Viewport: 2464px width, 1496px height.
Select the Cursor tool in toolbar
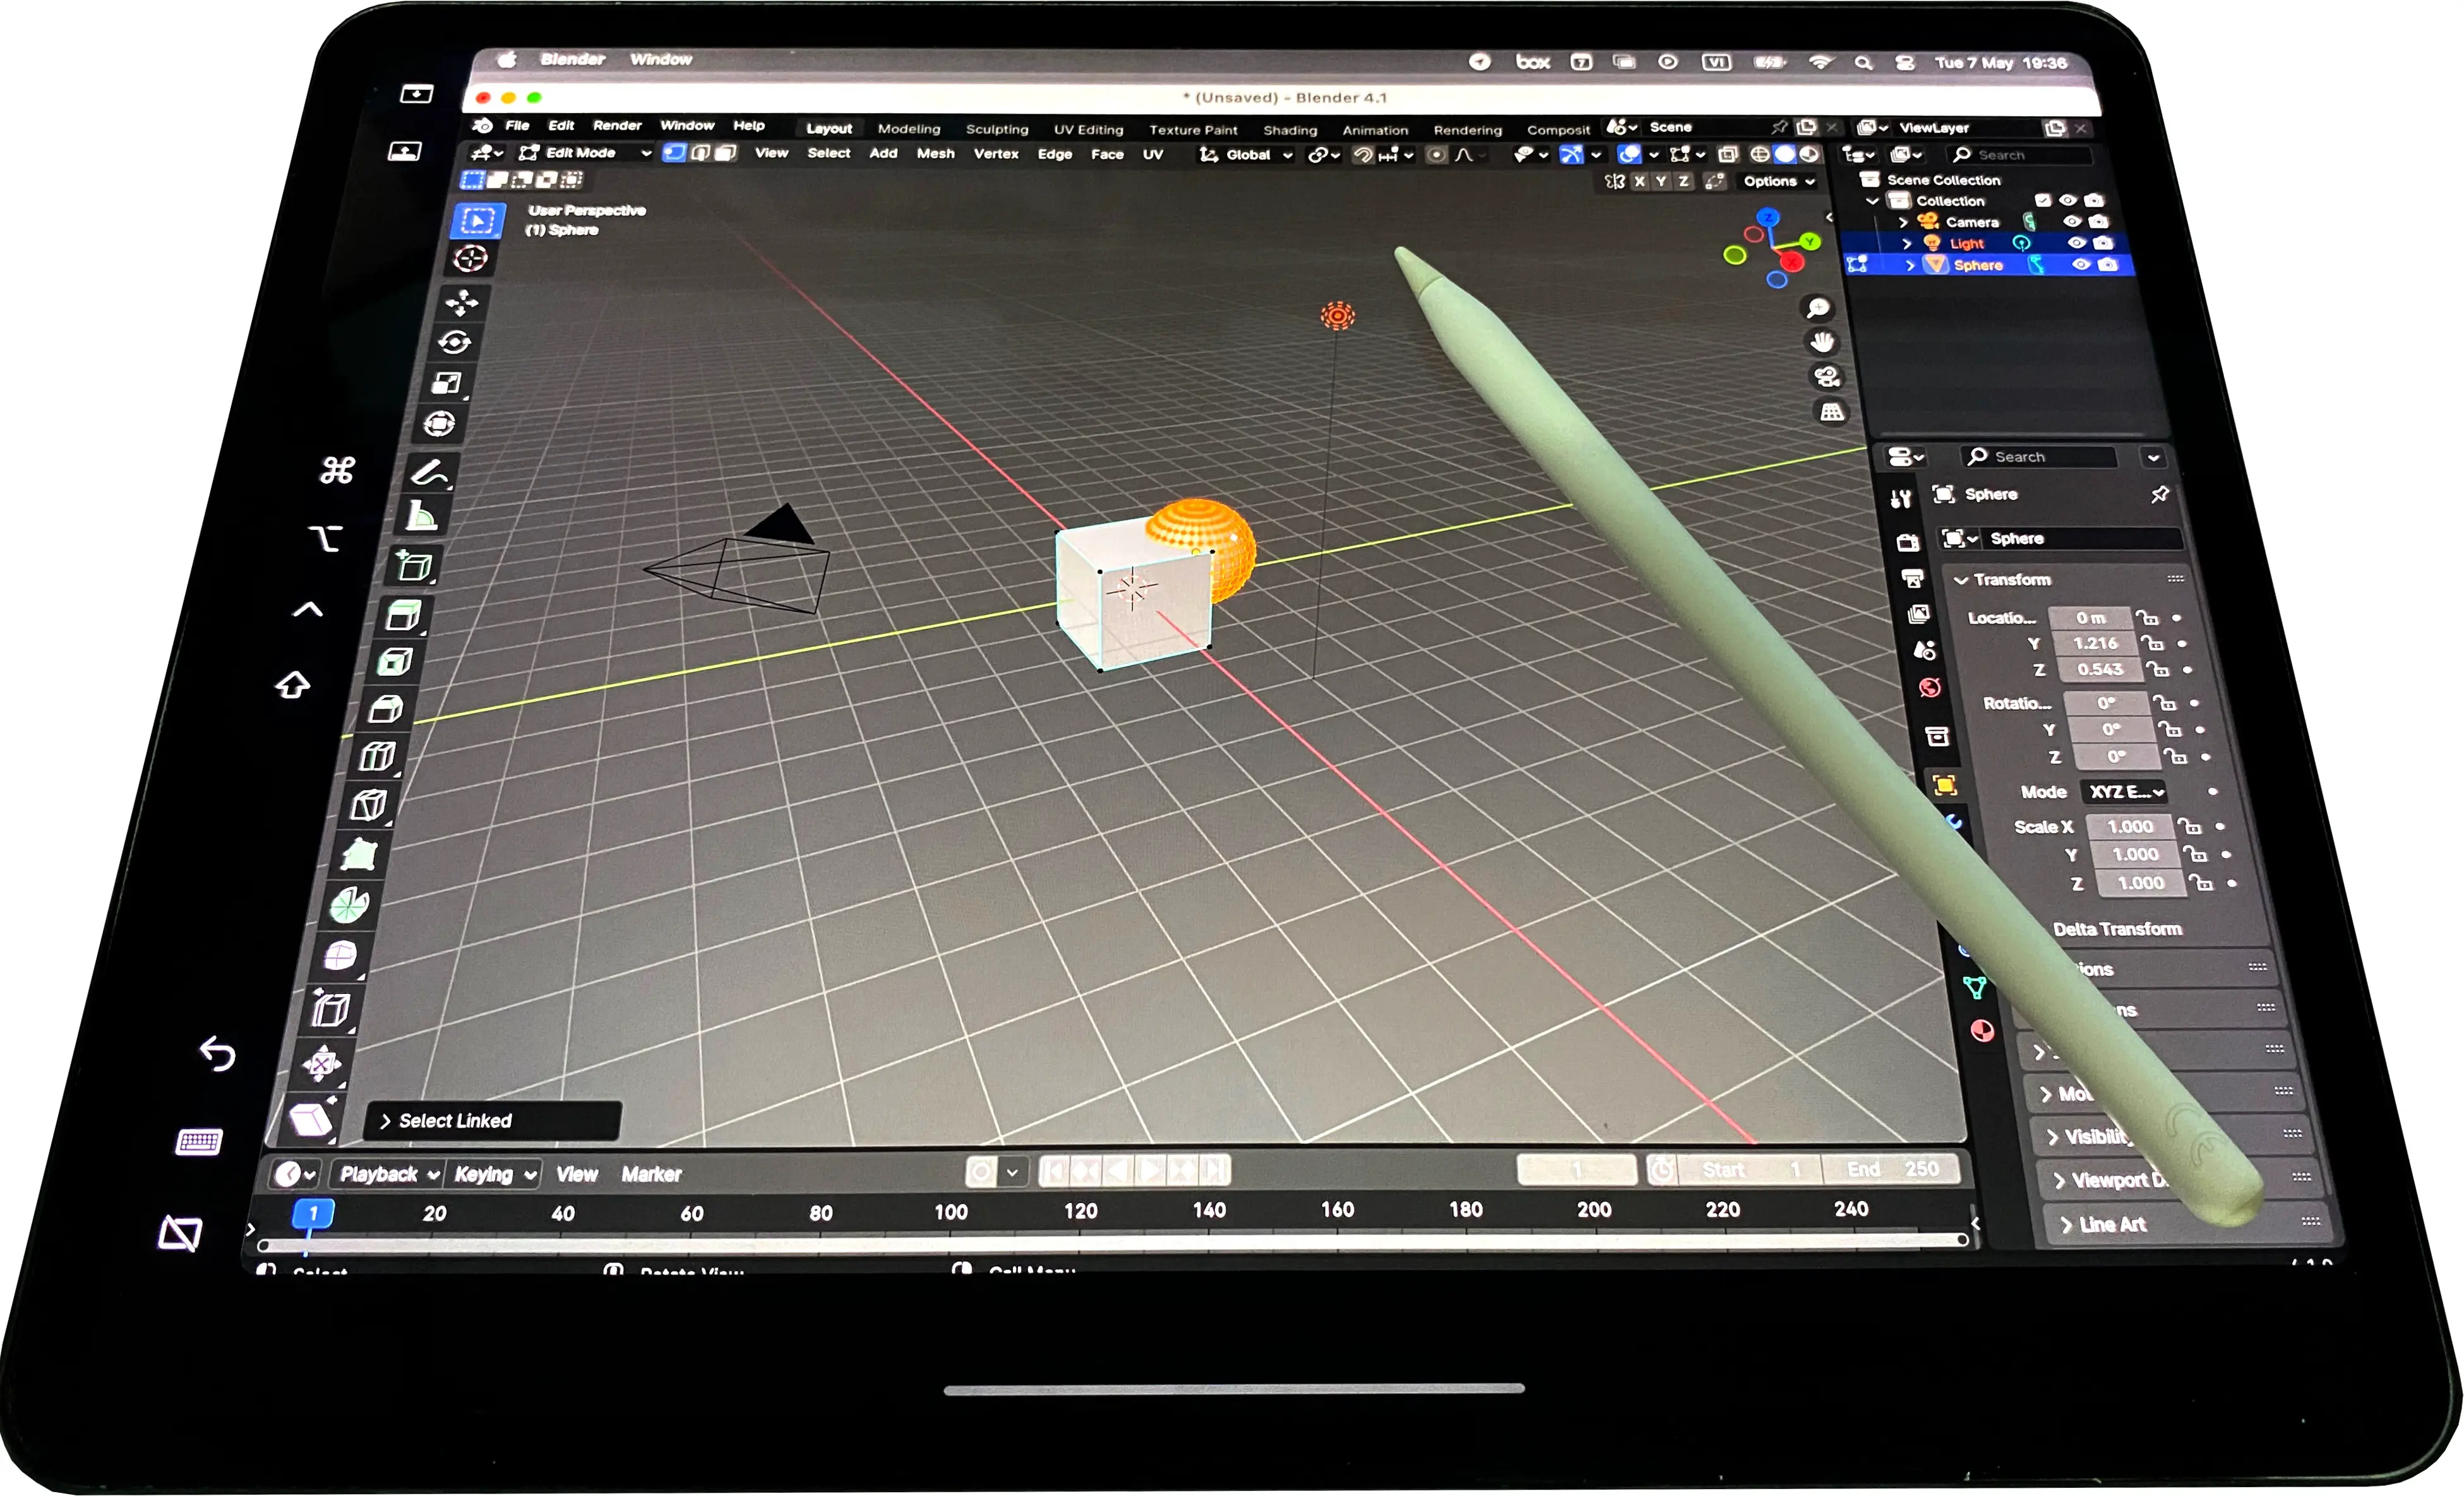pyautogui.click(x=470, y=259)
